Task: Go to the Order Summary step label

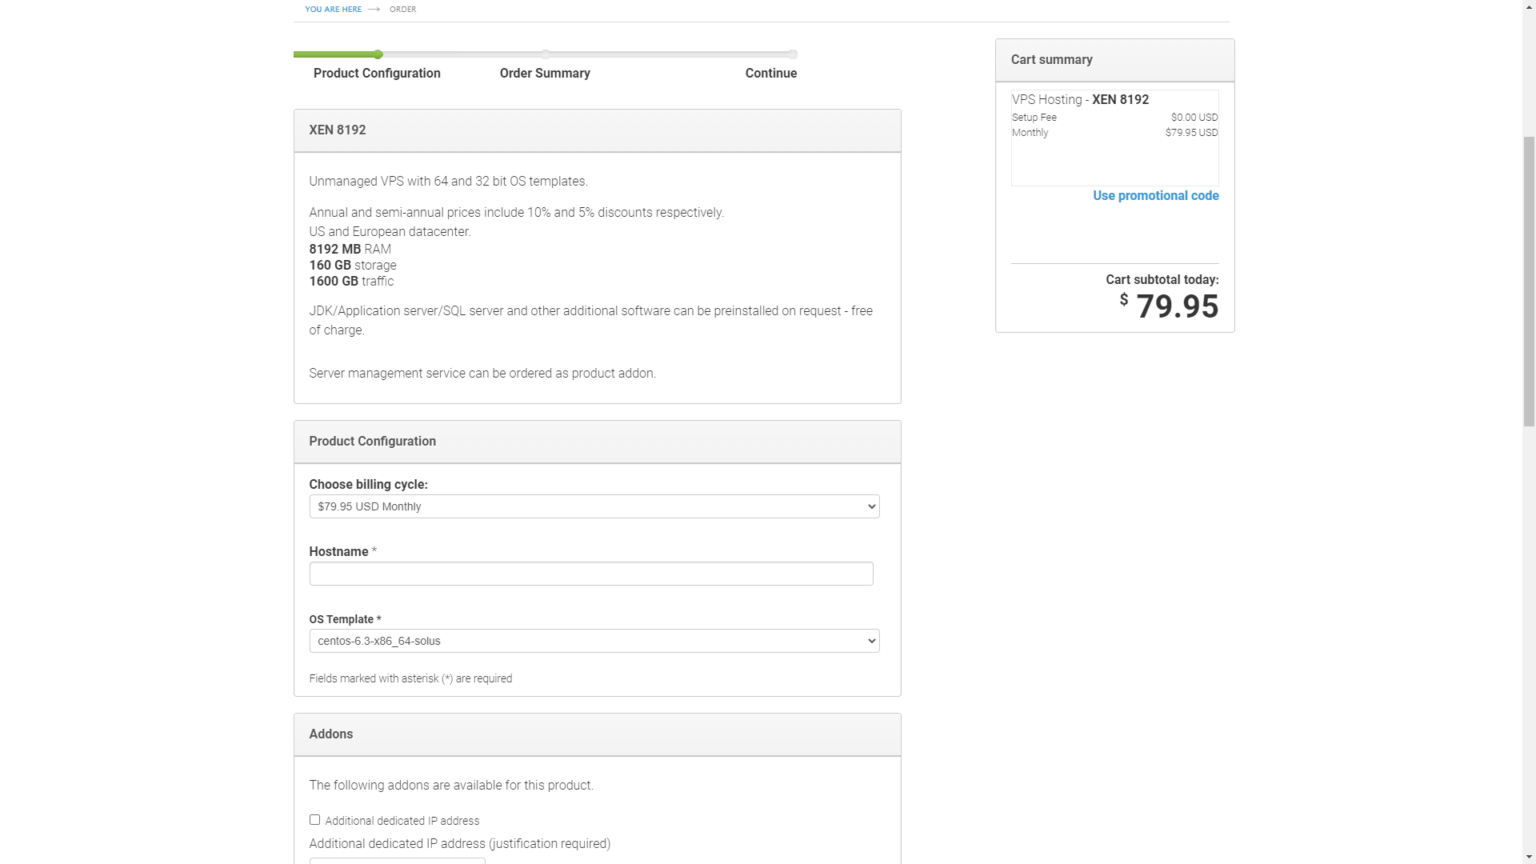Action: pyautogui.click(x=545, y=73)
